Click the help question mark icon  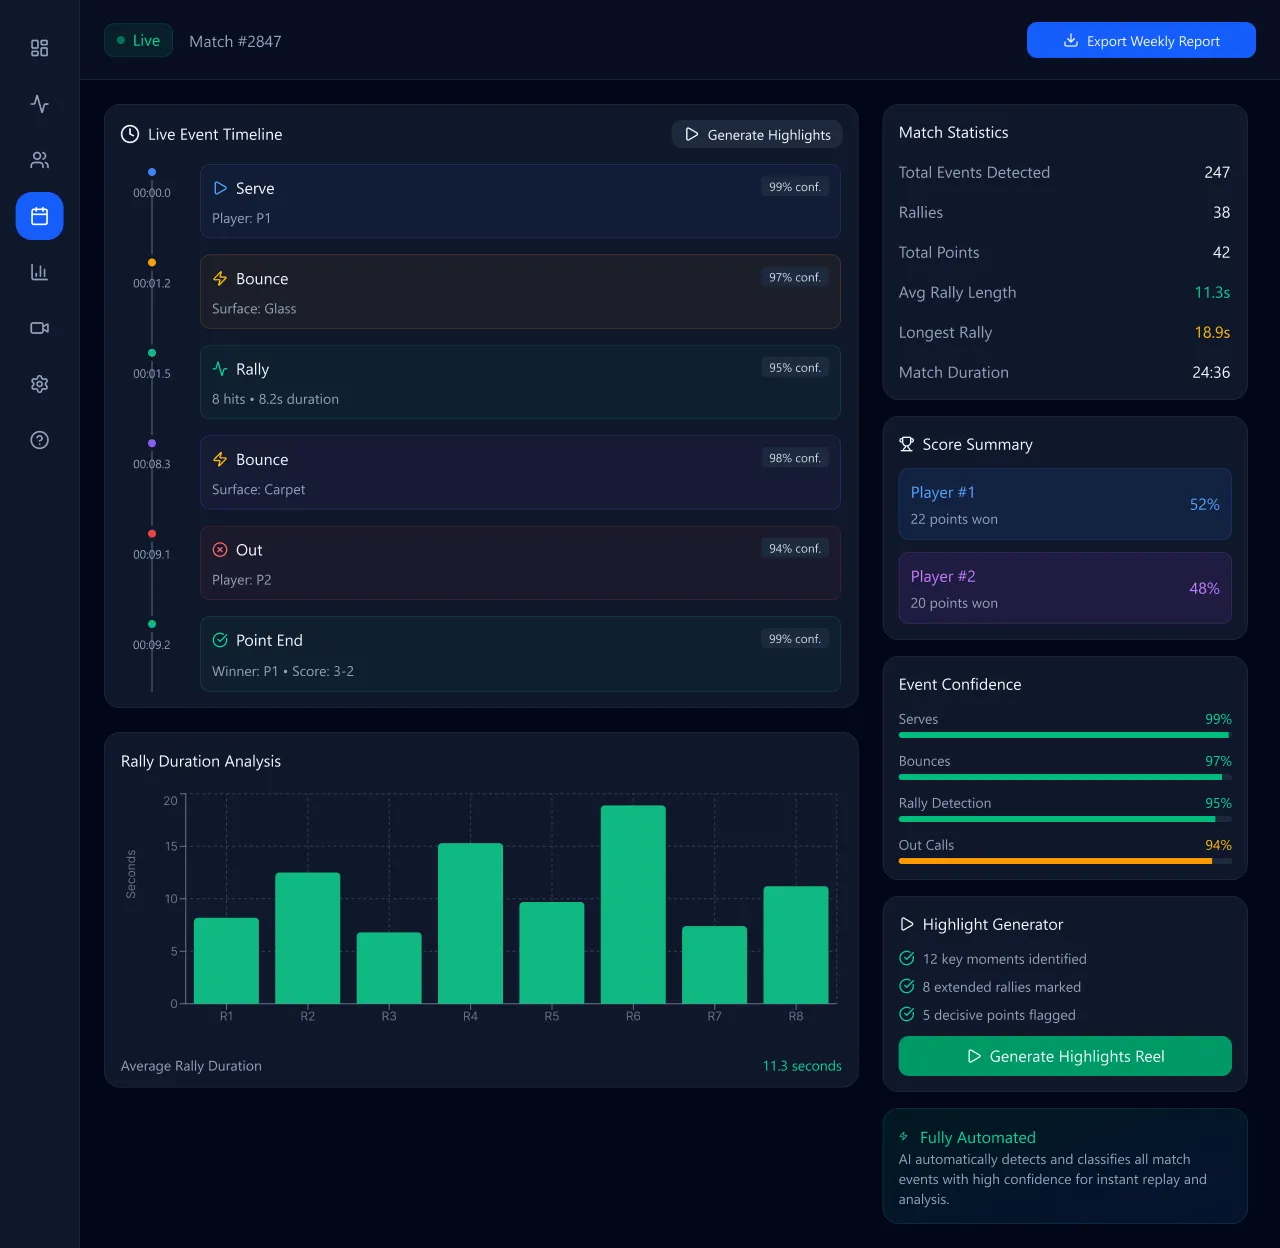[39, 440]
